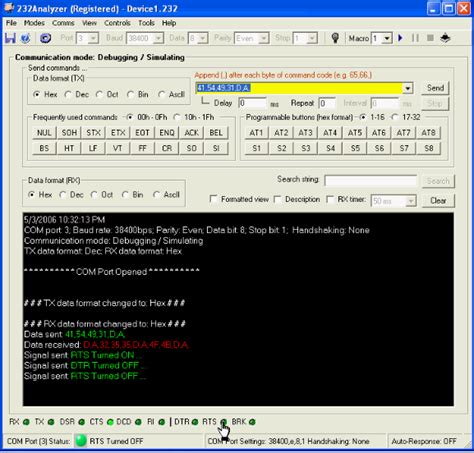474x453 pixels.
Task: Open the Comms menu
Action: (63, 23)
